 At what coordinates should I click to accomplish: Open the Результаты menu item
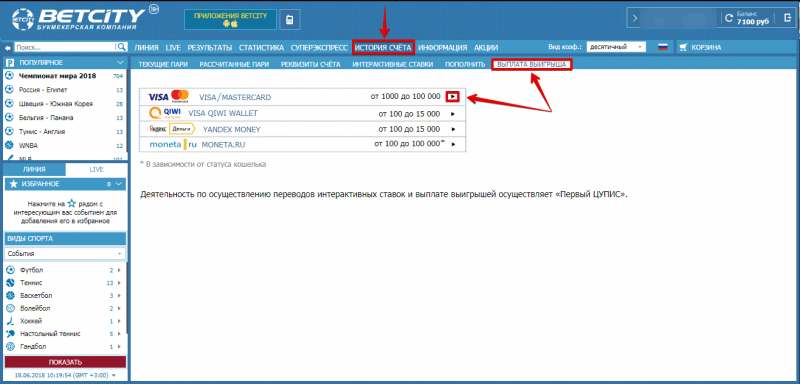coord(210,47)
